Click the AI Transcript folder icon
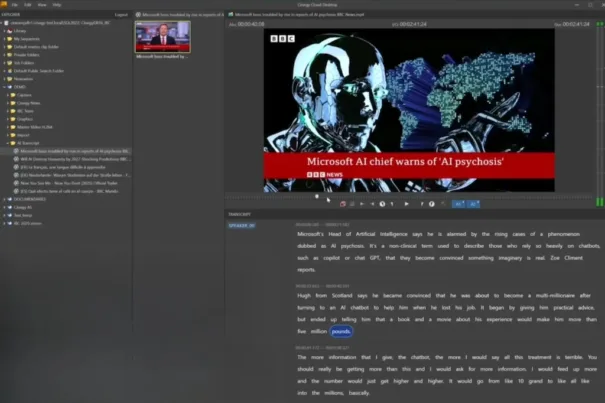Image resolution: width=605 pixels, height=403 pixels. (x=14, y=143)
